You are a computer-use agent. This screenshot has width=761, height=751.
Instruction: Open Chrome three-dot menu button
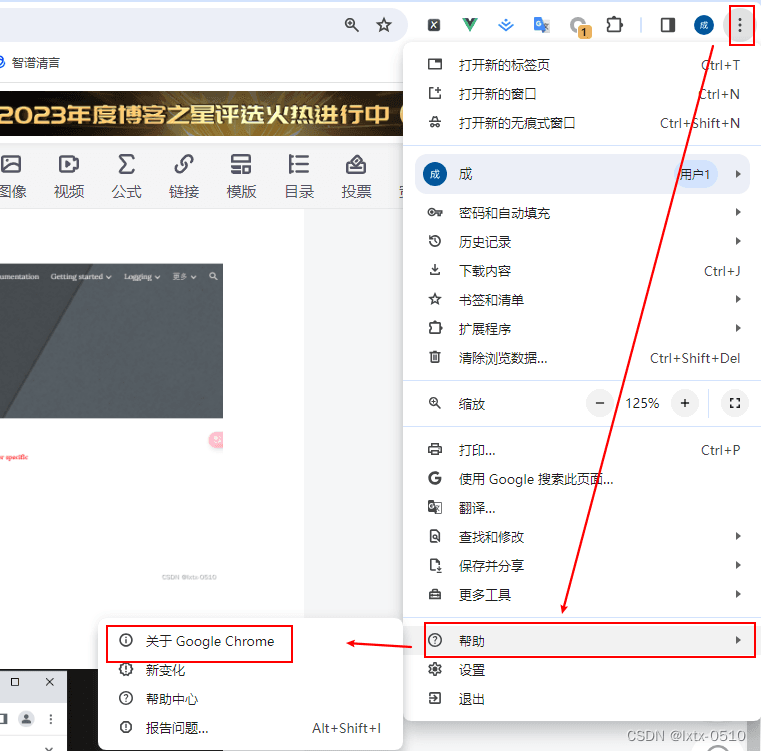(740, 25)
